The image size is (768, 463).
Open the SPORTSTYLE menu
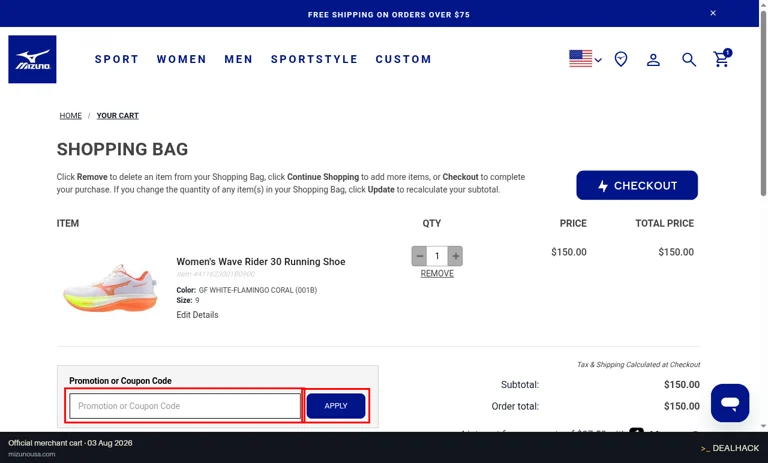point(314,59)
